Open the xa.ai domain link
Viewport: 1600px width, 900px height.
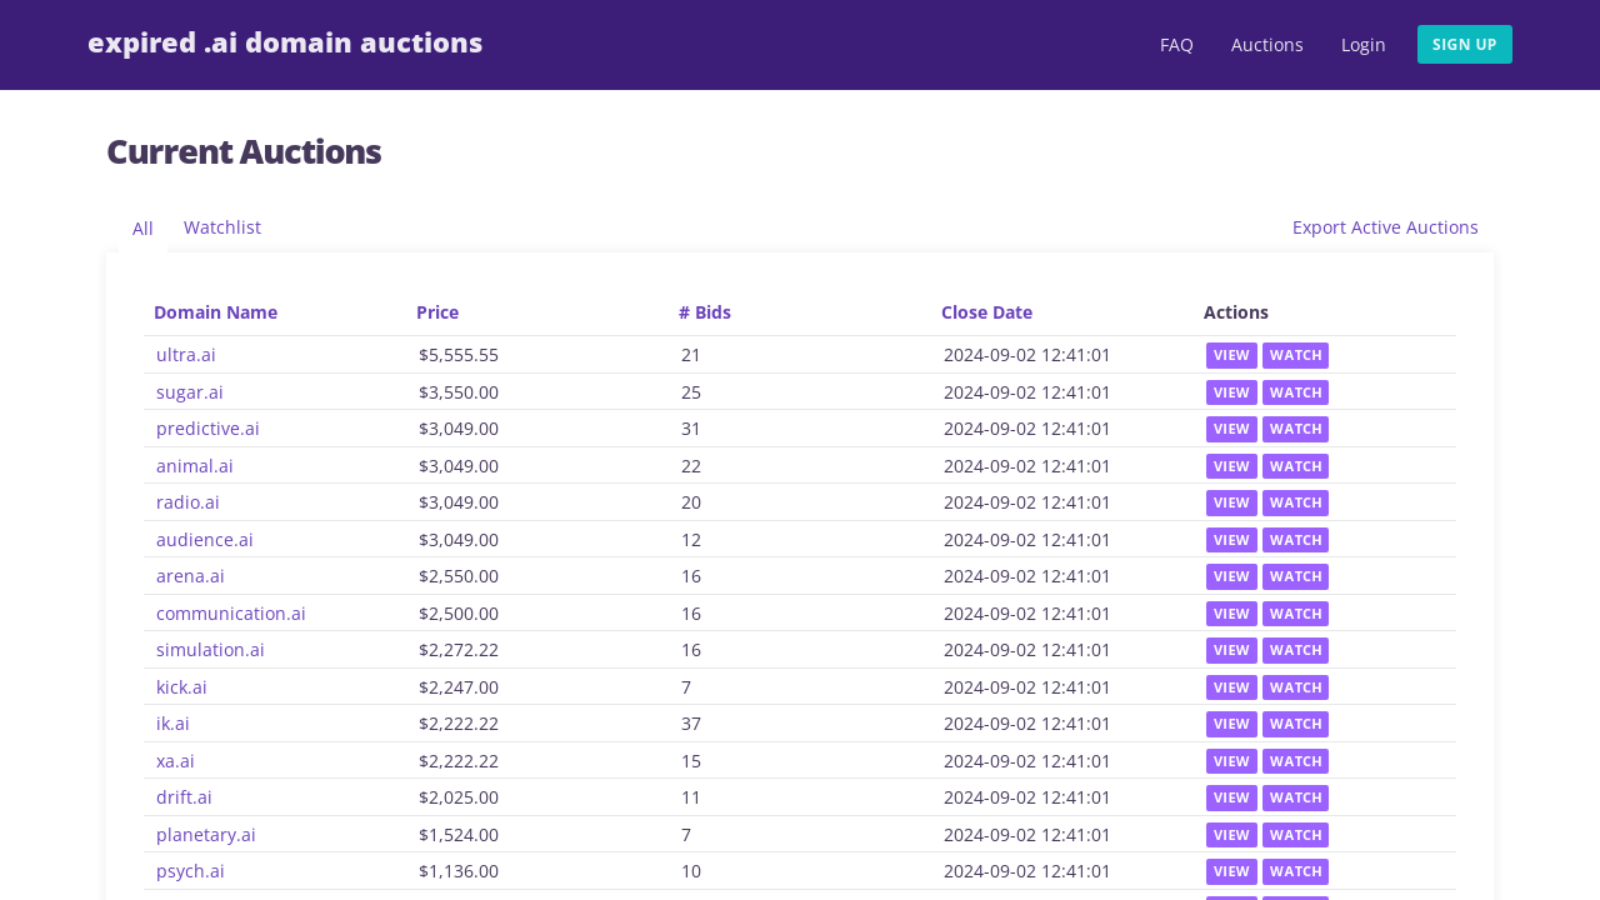pos(175,761)
